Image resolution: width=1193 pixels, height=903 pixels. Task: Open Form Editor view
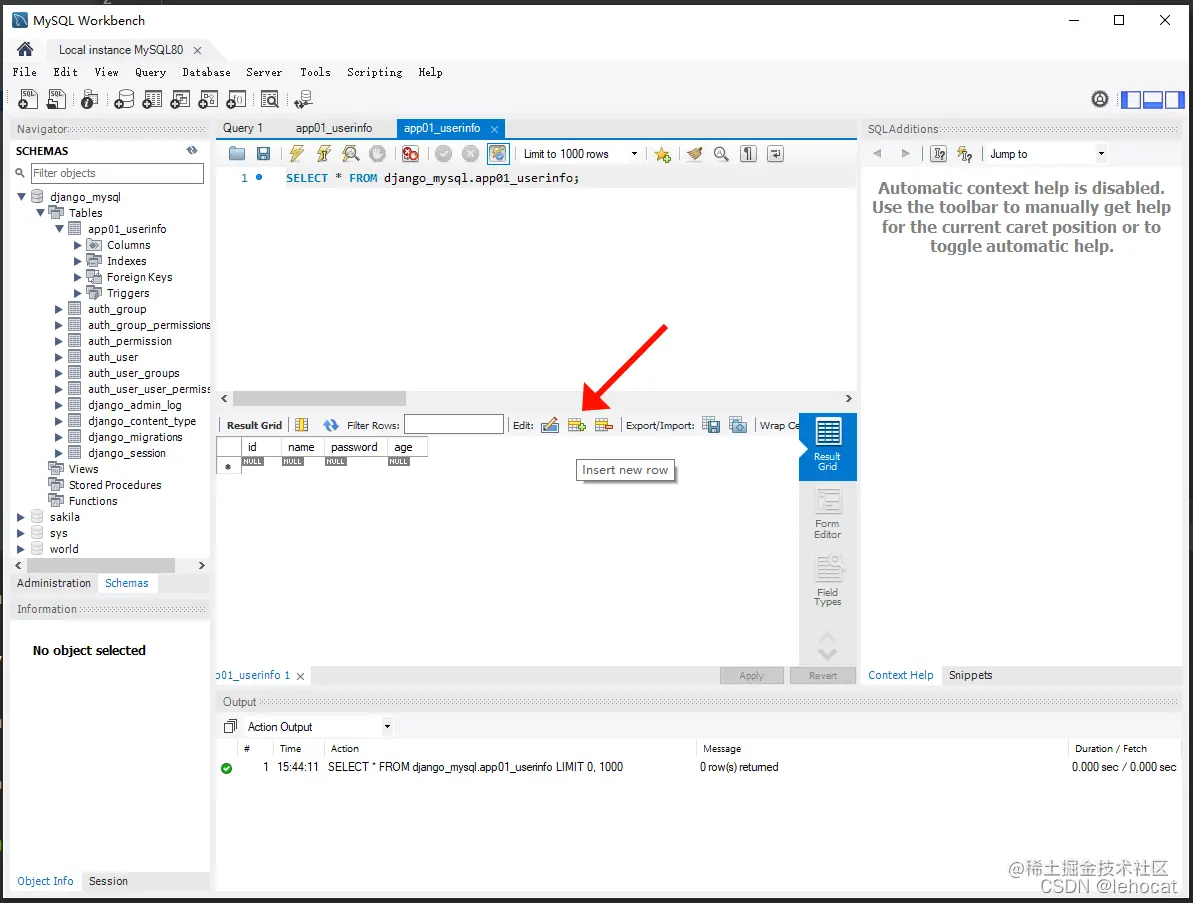pos(828,514)
